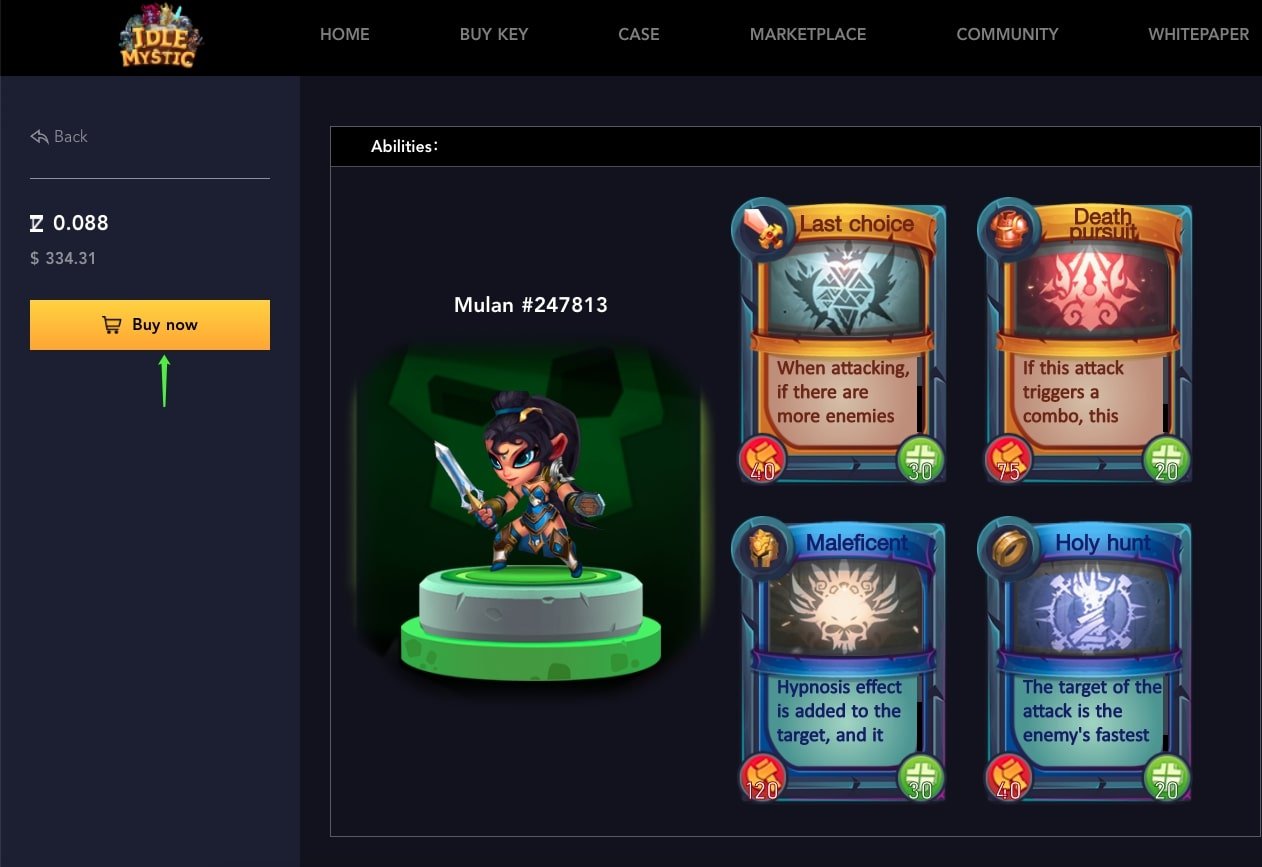Click the red attack badge showing 75
1262x867 pixels.
click(1008, 460)
